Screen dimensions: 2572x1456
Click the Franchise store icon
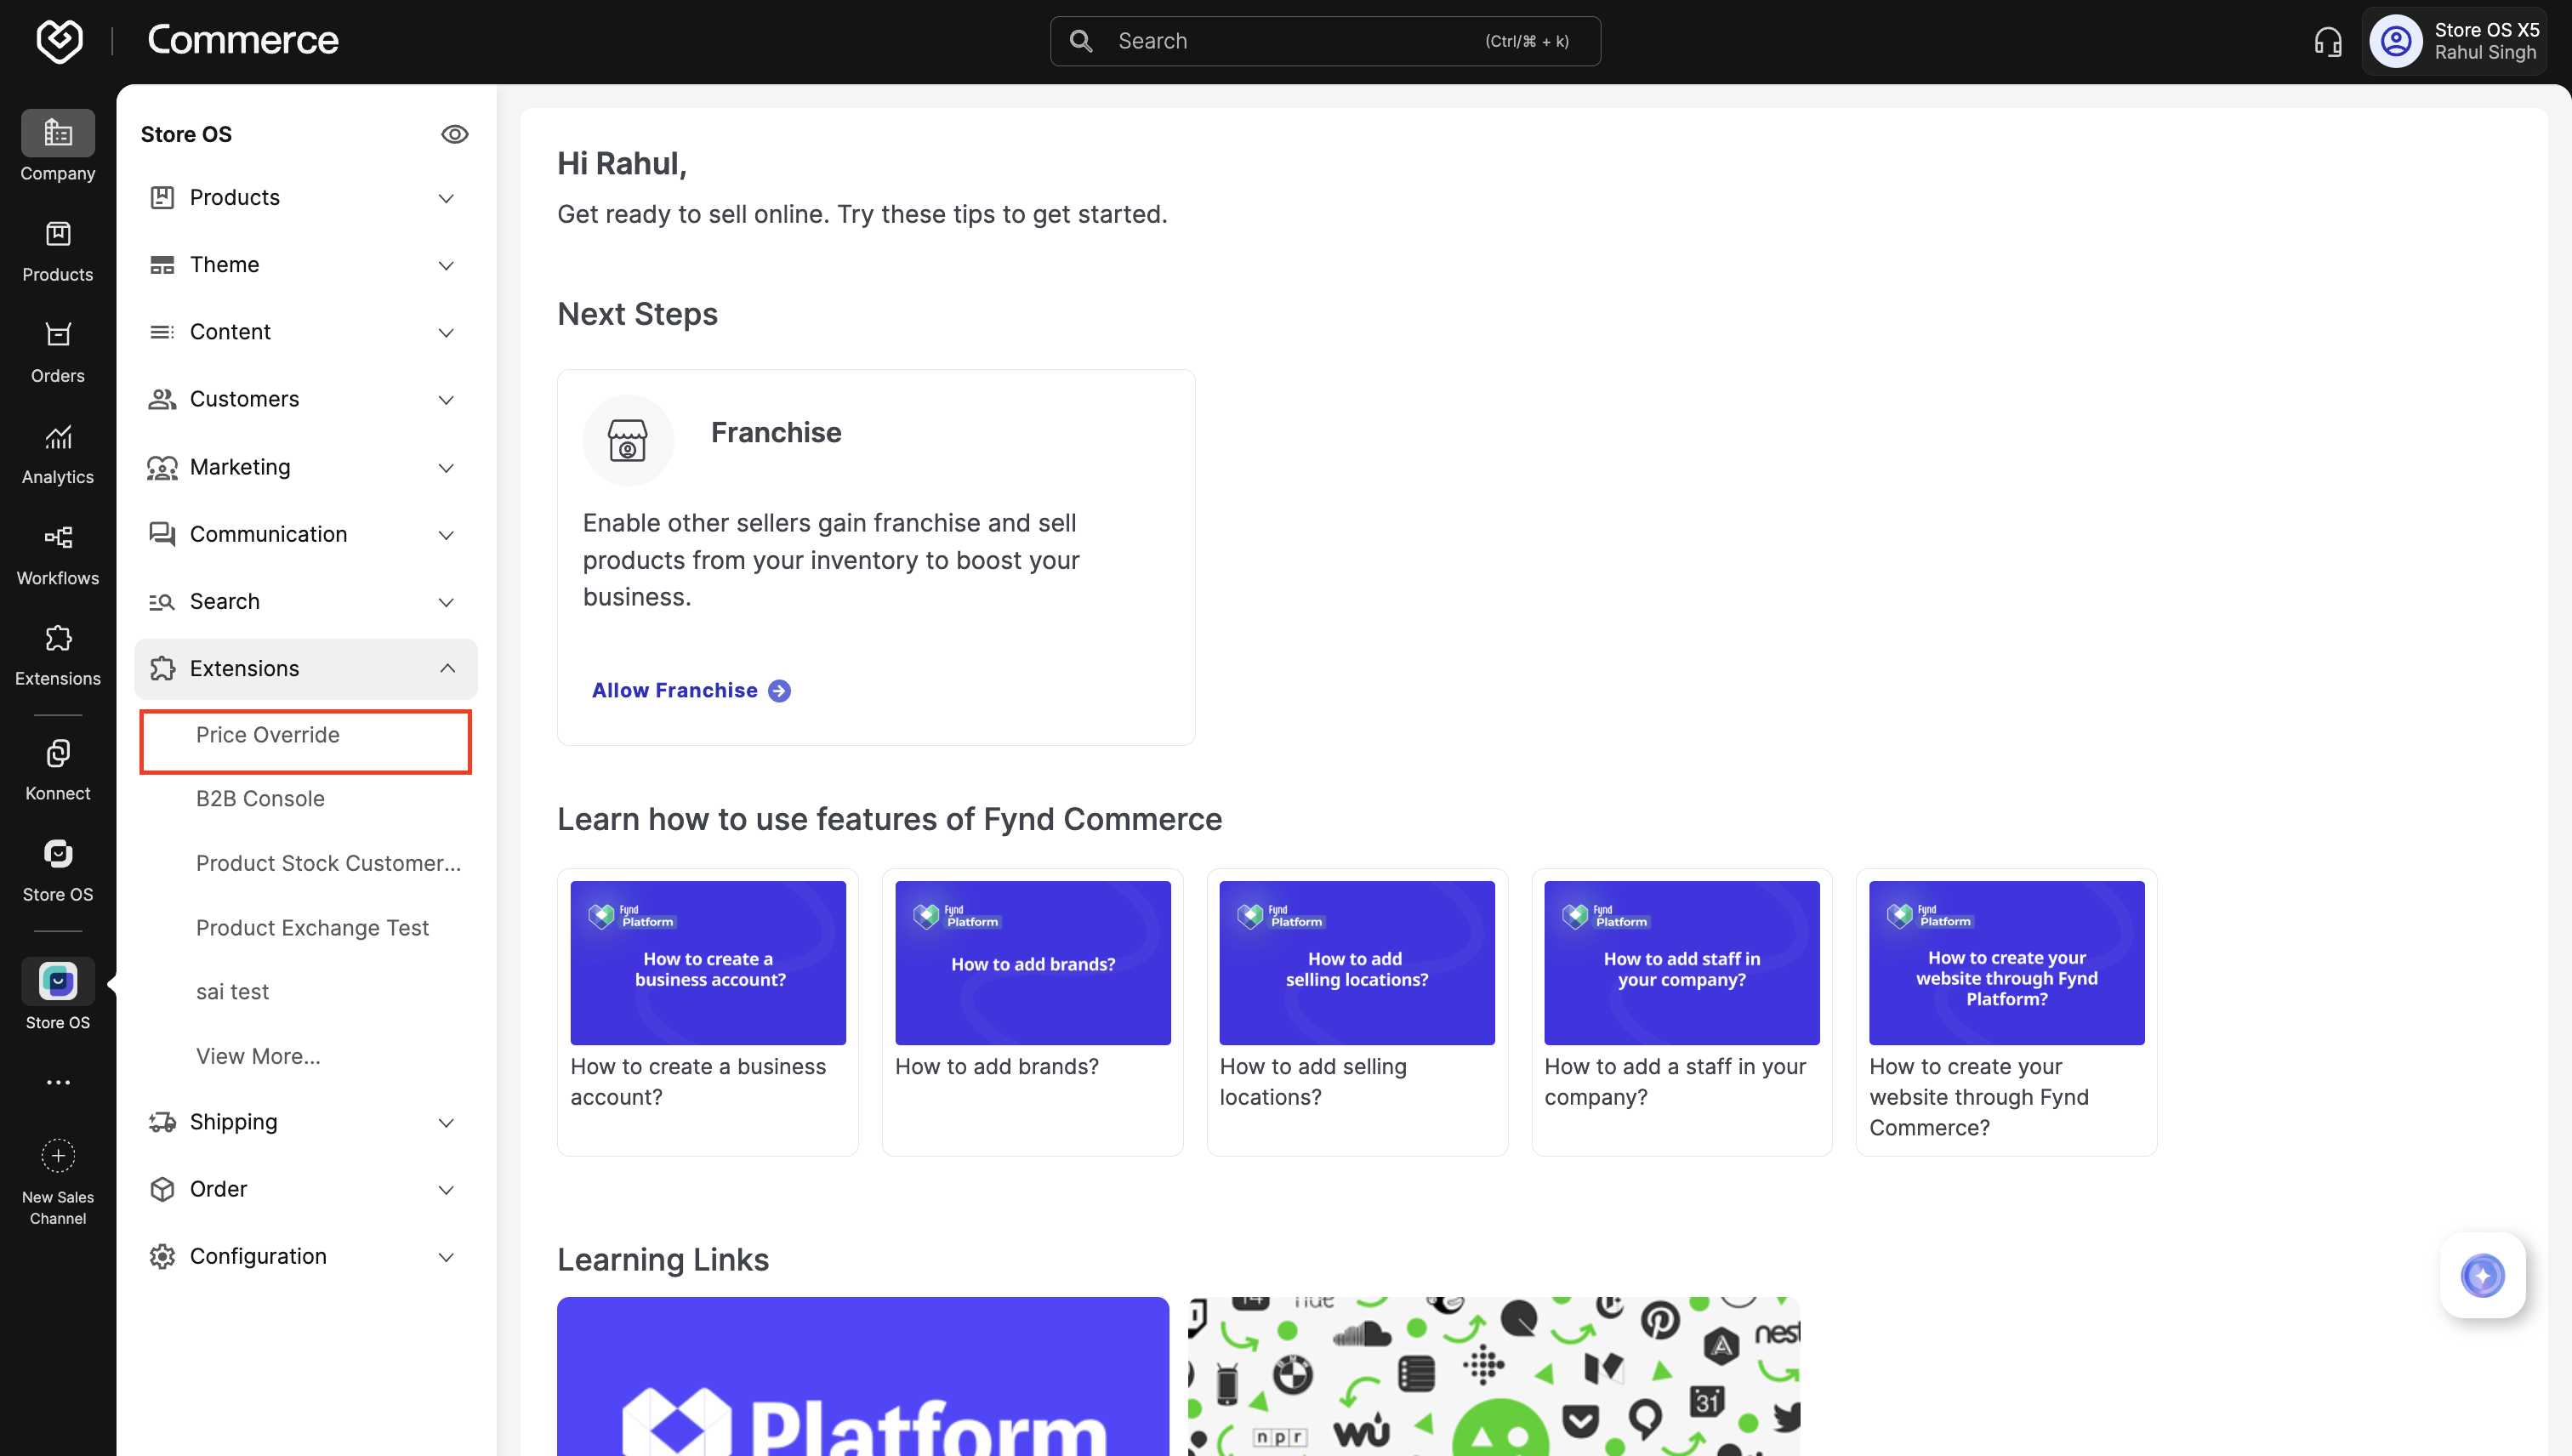628,440
